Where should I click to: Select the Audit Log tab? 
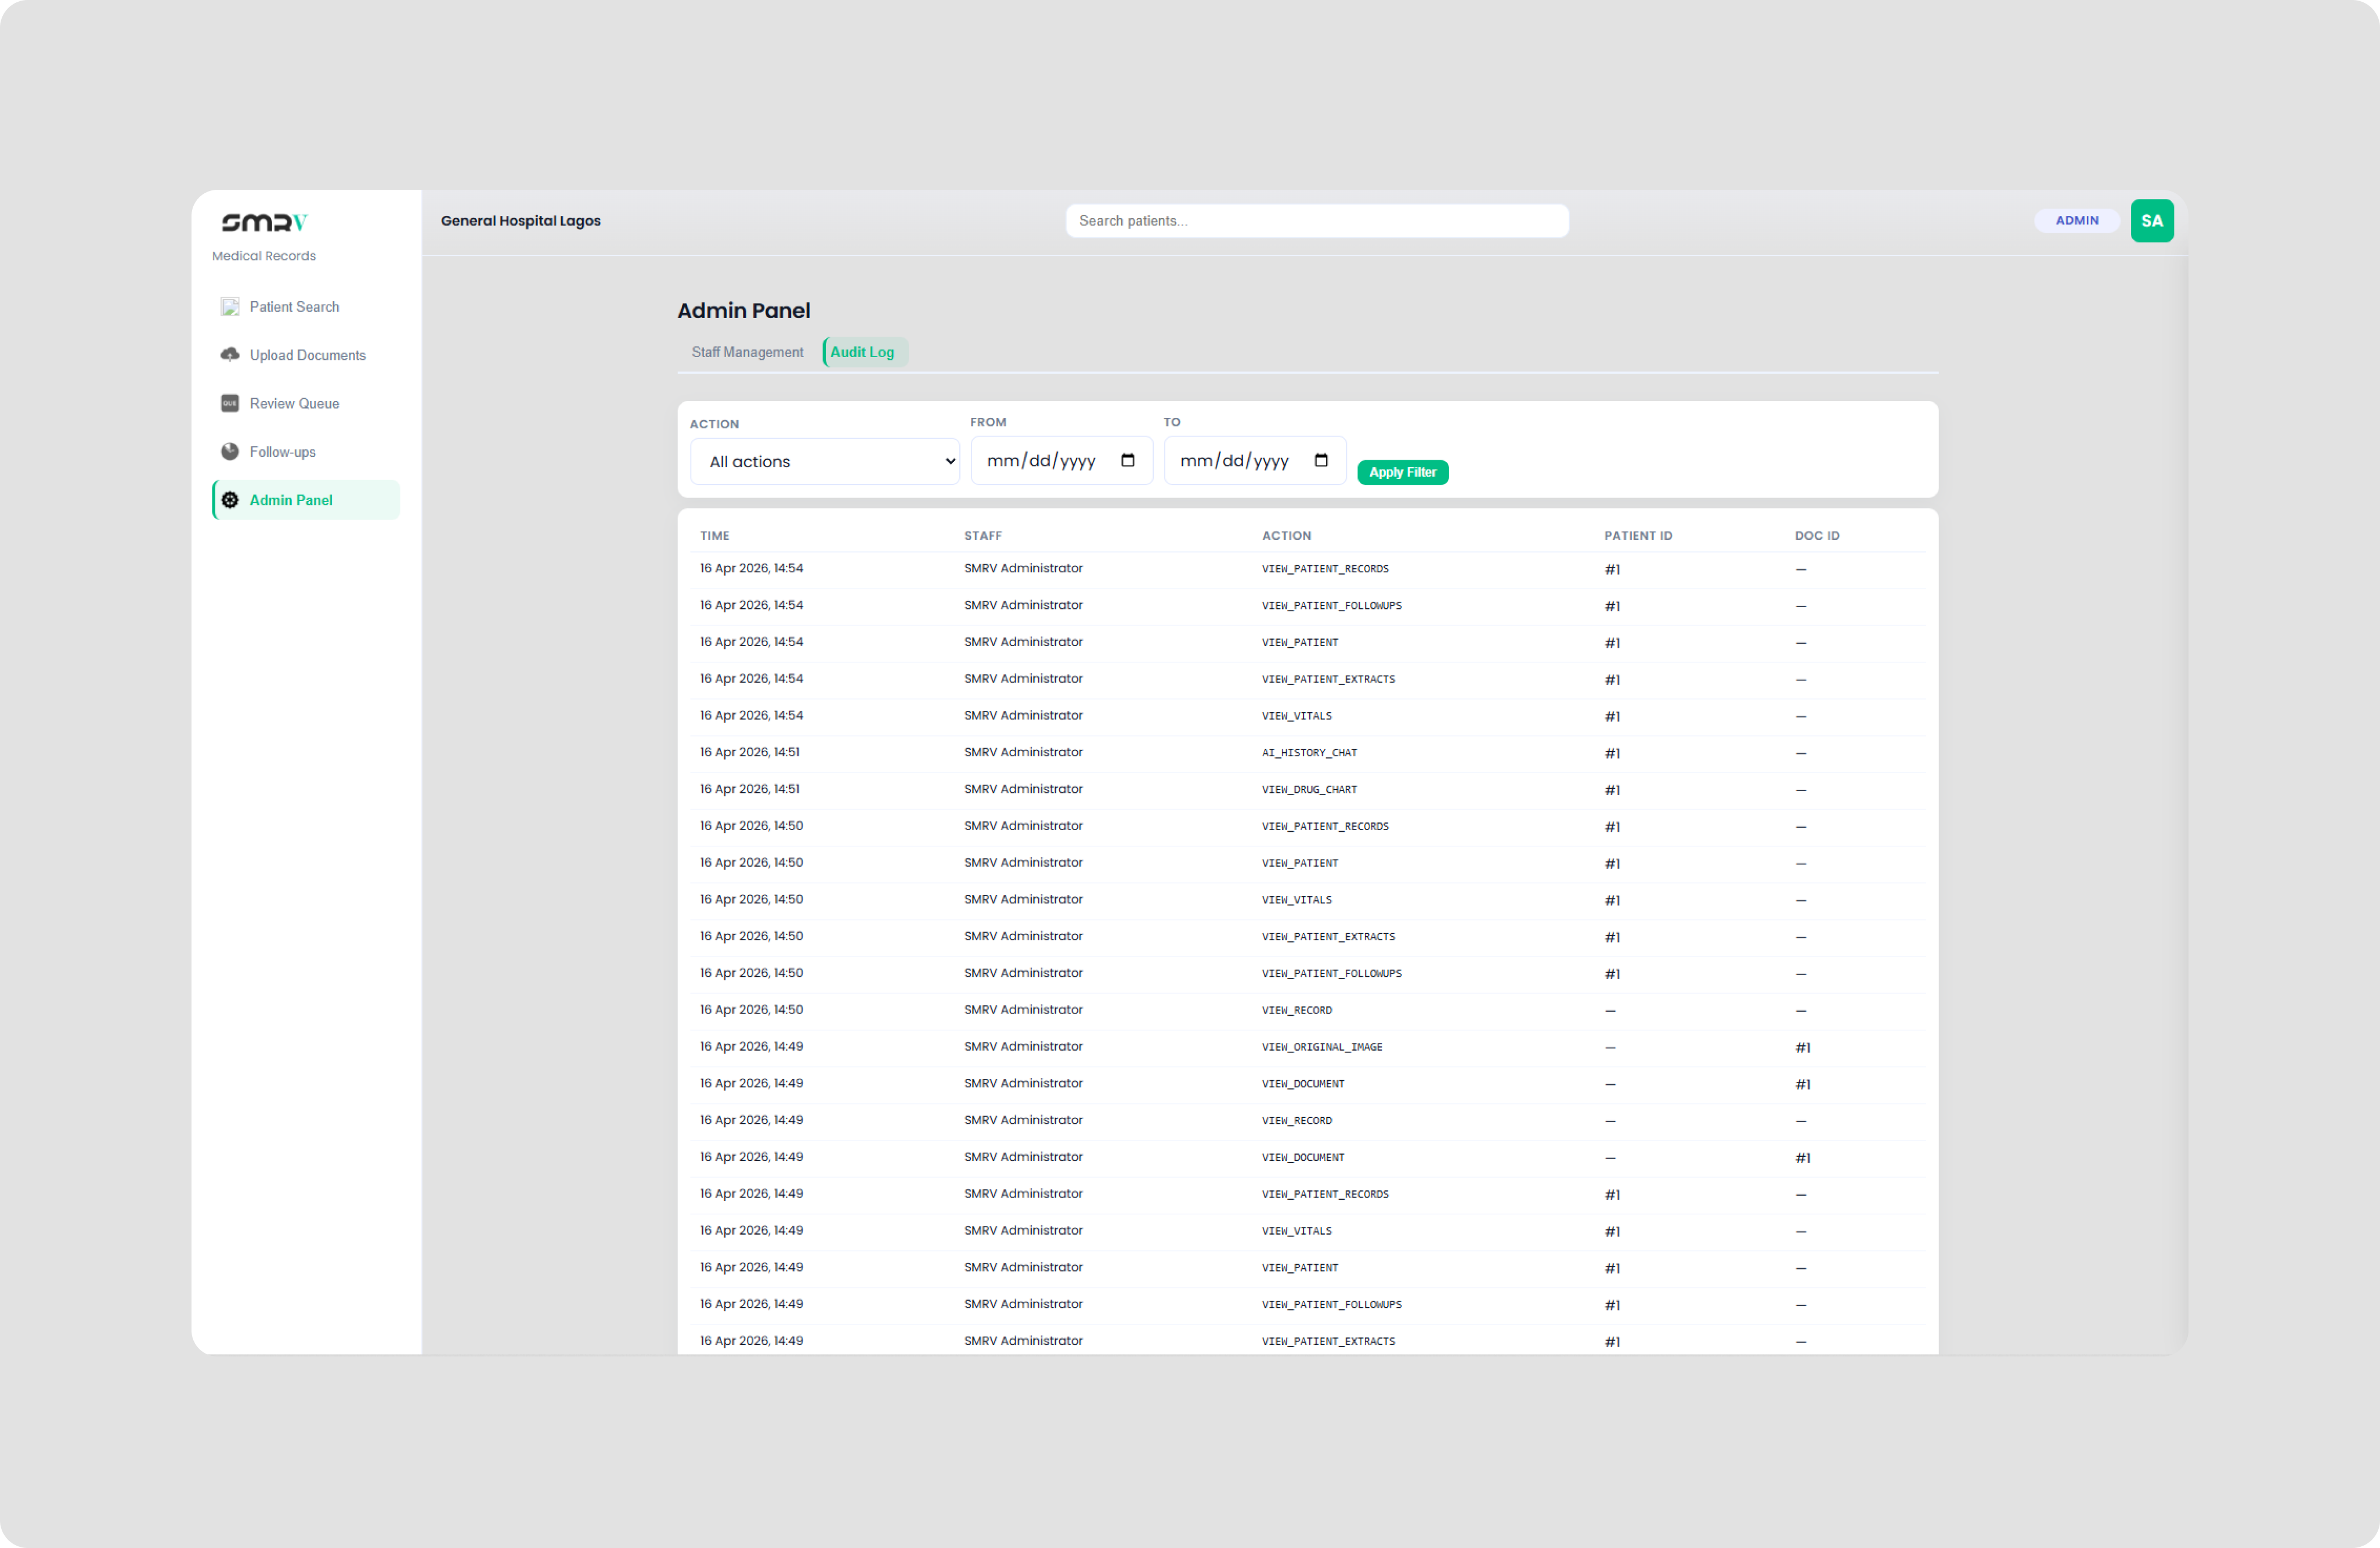(x=863, y=352)
